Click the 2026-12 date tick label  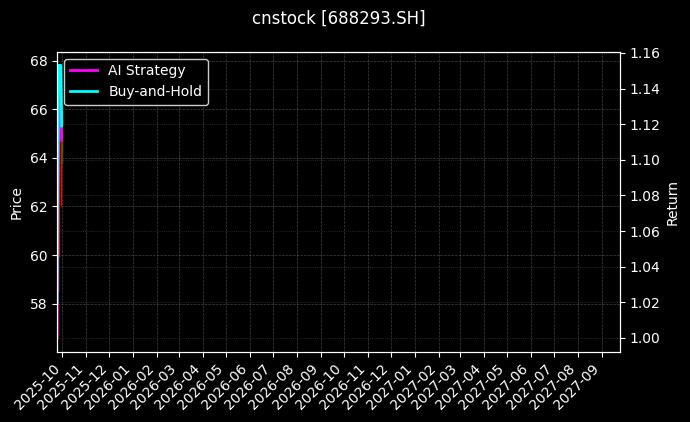click(x=371, y=383)
